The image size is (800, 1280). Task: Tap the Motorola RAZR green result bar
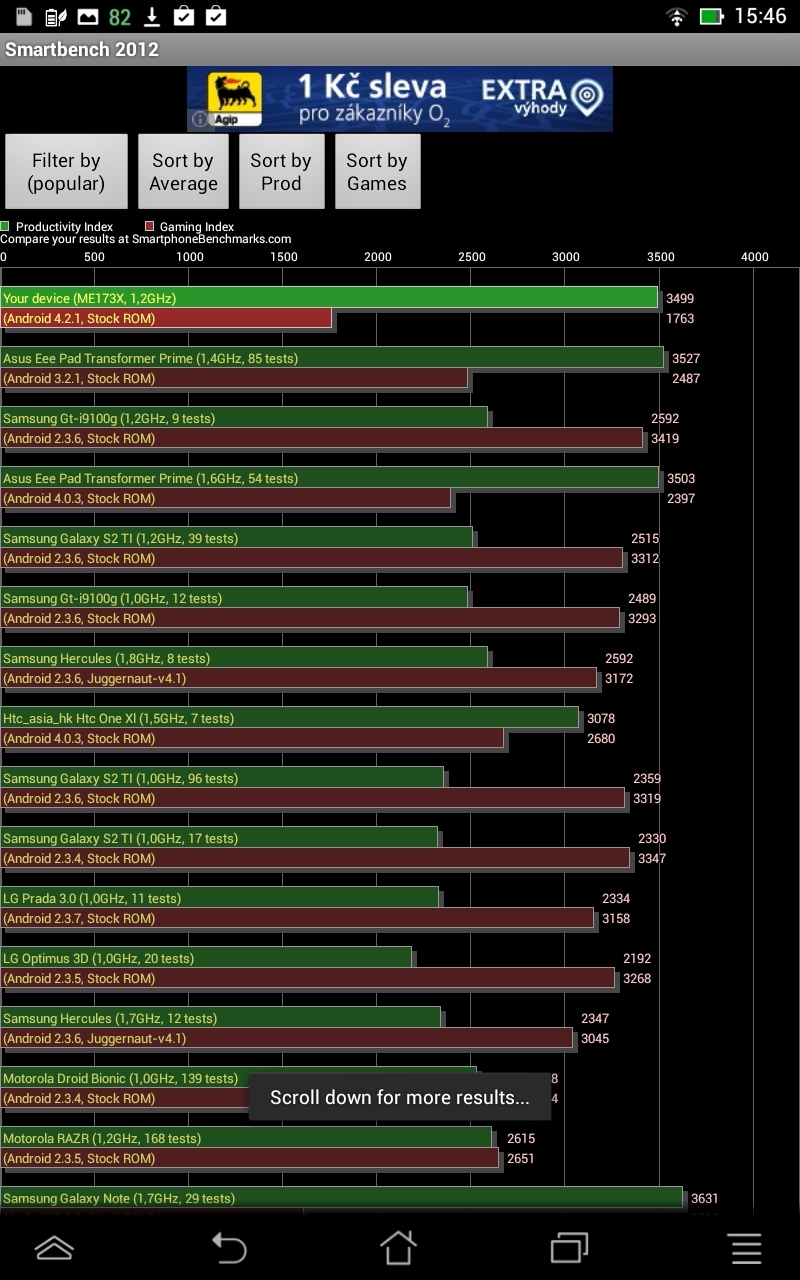pos(246,1138)
